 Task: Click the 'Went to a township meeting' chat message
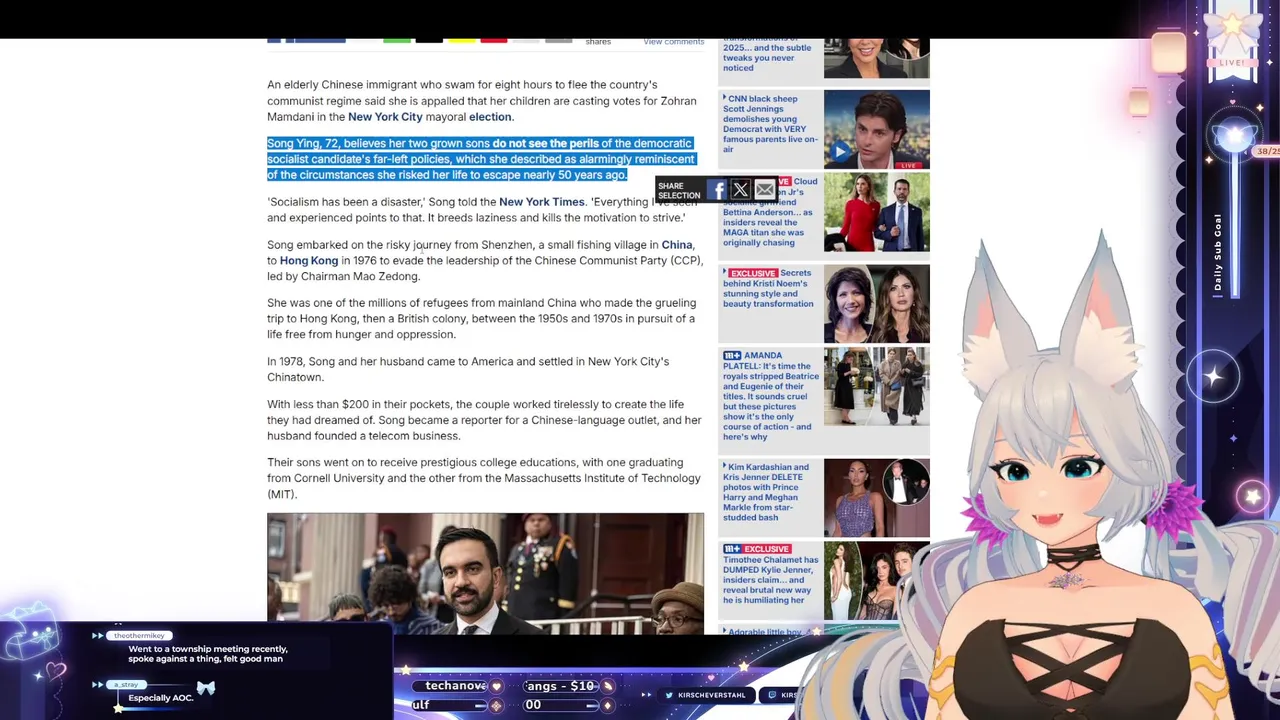(208, 654)
